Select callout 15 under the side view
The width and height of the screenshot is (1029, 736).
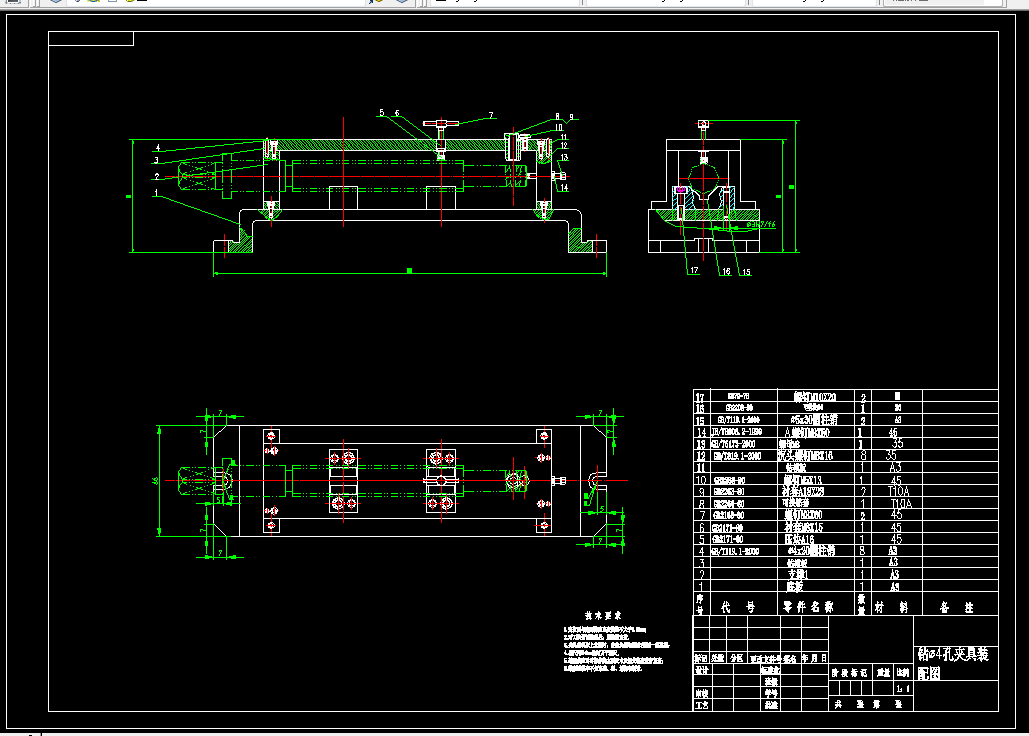[x=746, y=272]
